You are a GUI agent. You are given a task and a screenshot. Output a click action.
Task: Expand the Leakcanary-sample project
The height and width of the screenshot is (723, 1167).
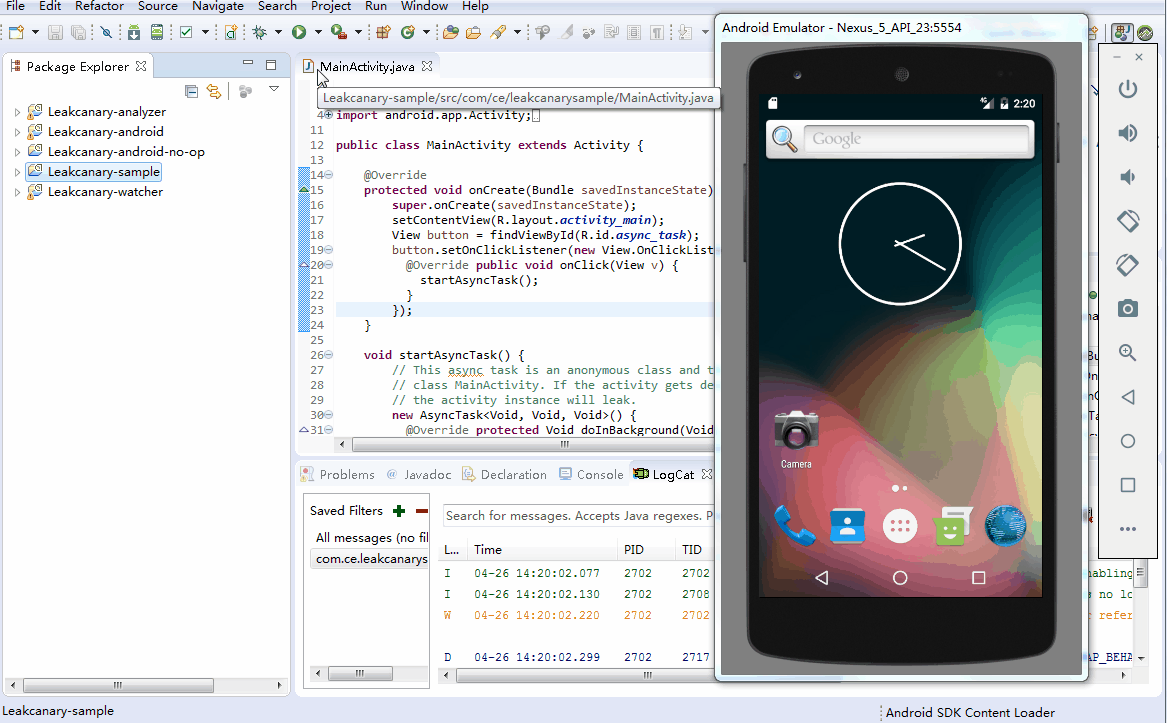coord(17,172)
